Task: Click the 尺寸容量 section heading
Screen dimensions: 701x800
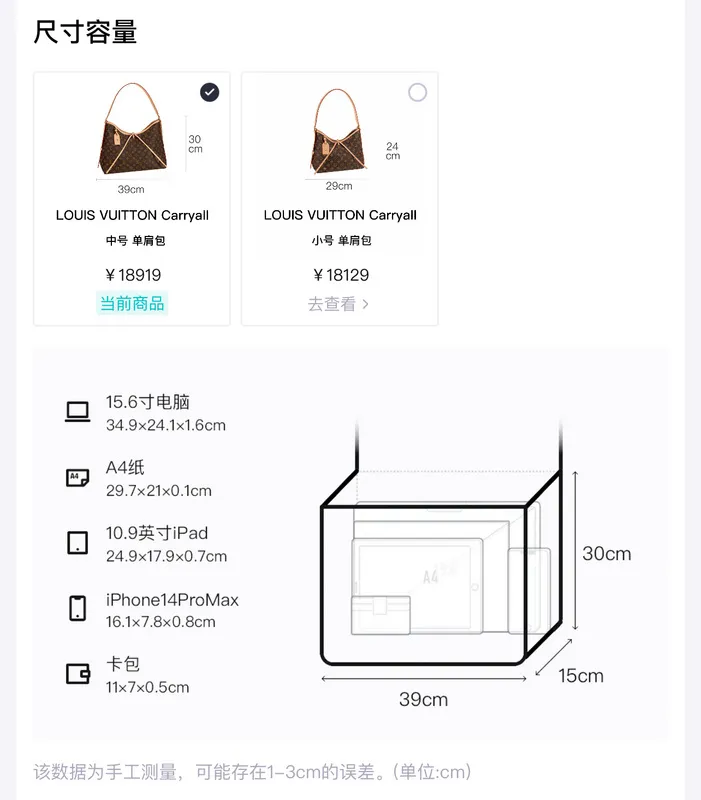Action: pyautogui.click(x=85, y=32)
